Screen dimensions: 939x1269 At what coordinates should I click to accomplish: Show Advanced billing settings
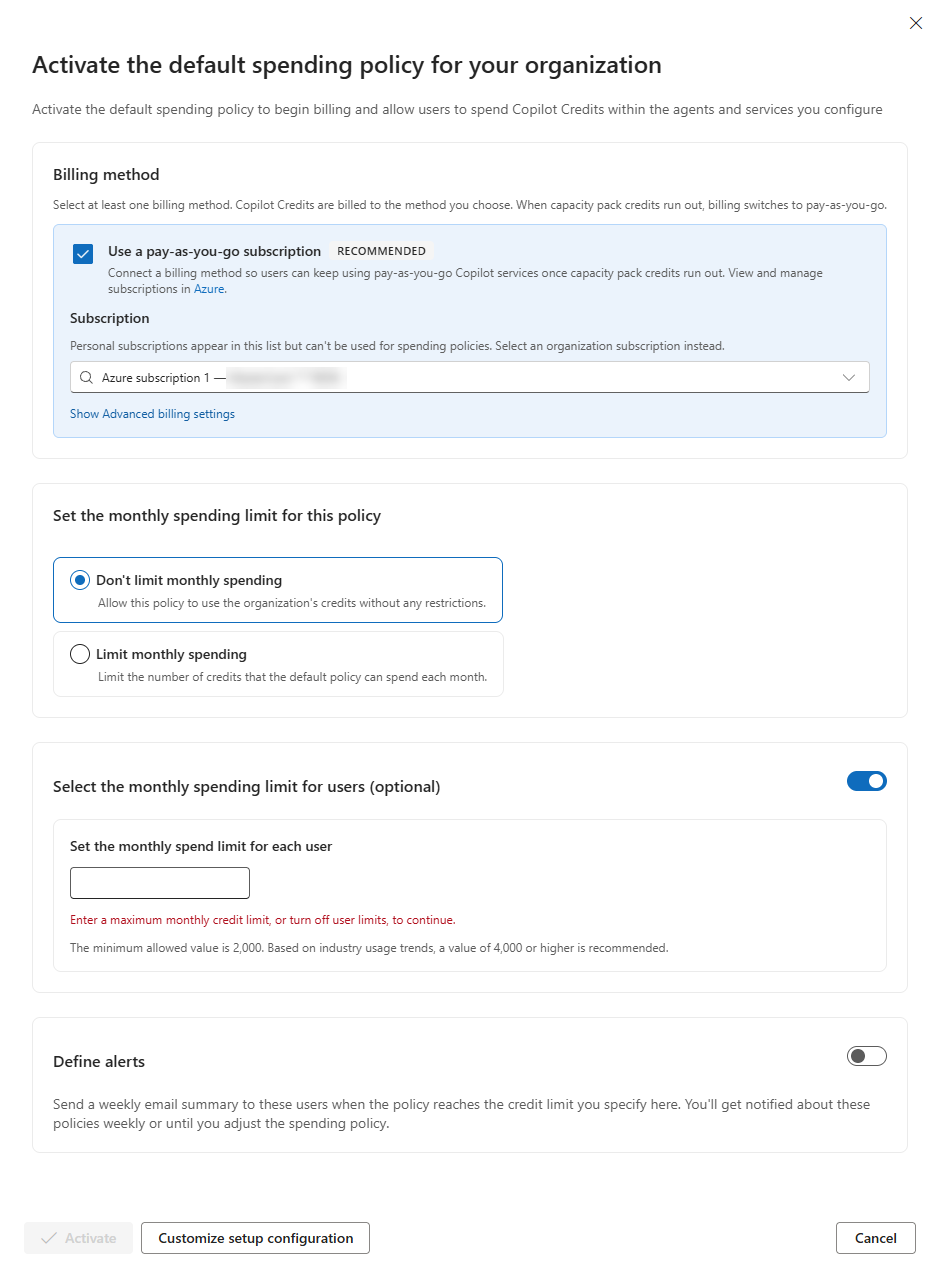152,414
